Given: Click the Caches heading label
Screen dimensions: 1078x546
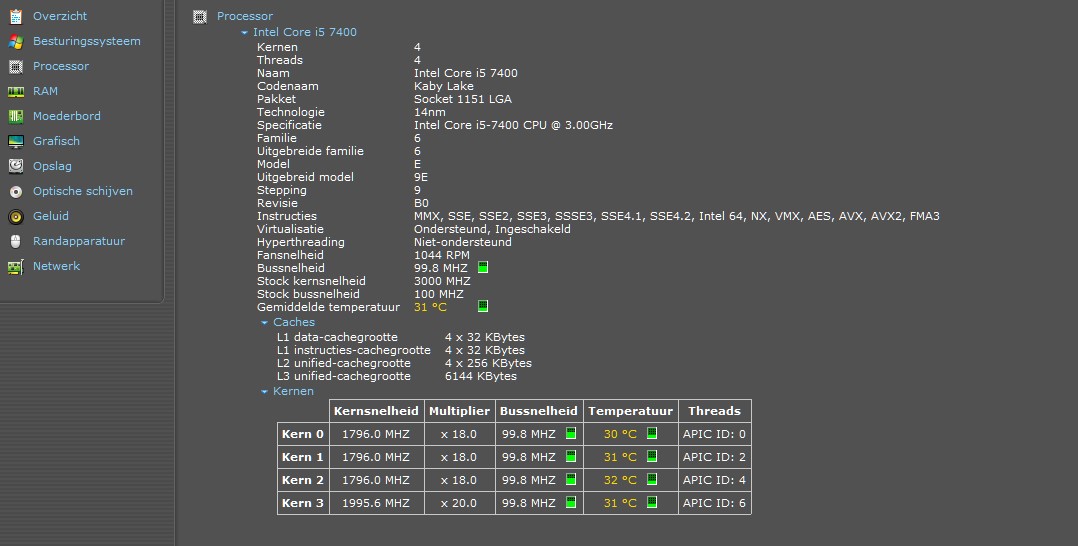Looking at the screenshot, I should tap(294, 323).
